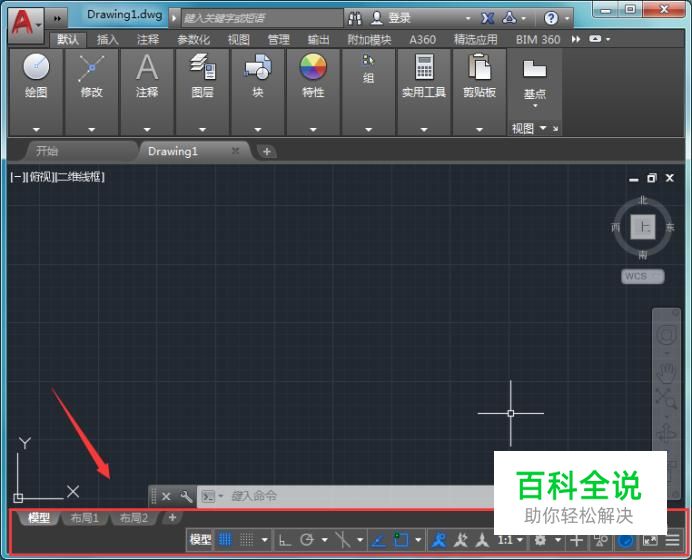Screen dimensions: 692x560
Task: Open the 输出 ribbon tab
Action: coord(318,40)
